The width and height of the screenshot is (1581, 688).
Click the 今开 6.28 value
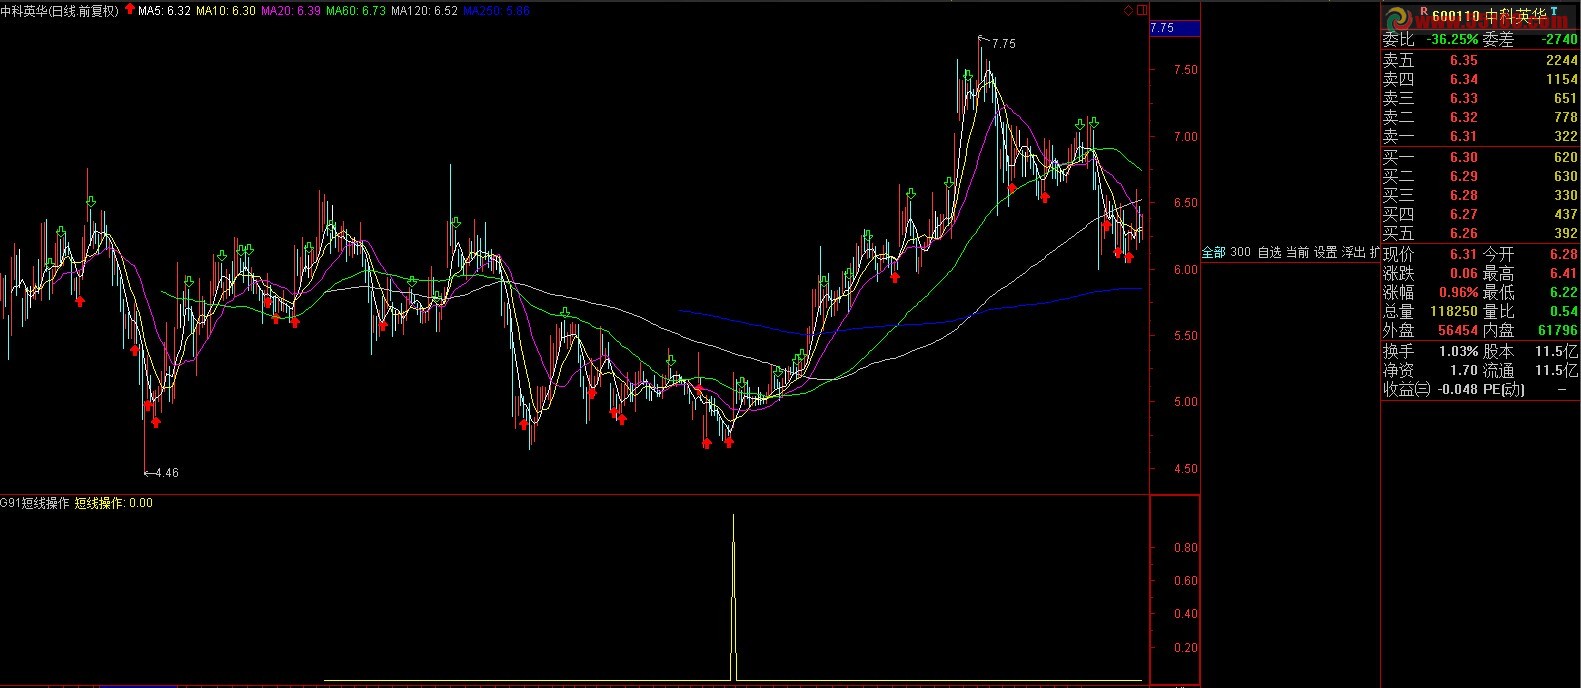1564,254
